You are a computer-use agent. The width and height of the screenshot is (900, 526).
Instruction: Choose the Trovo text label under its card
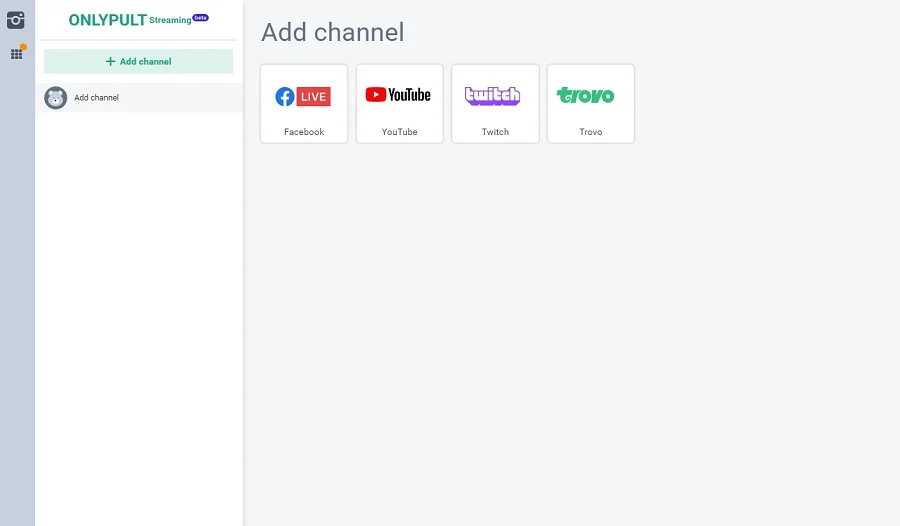[591, 132]
